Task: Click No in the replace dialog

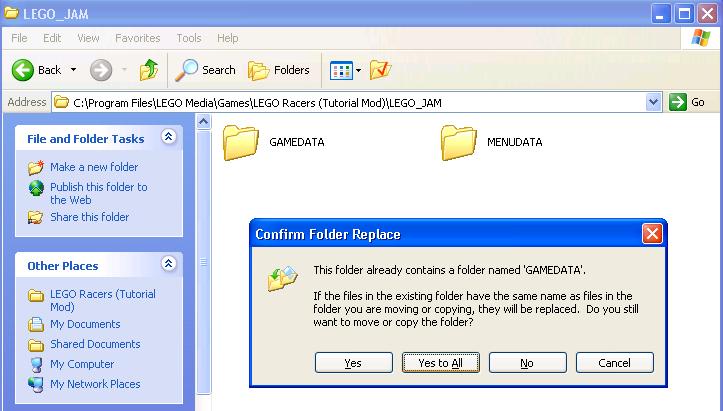Action: [527, 363]
